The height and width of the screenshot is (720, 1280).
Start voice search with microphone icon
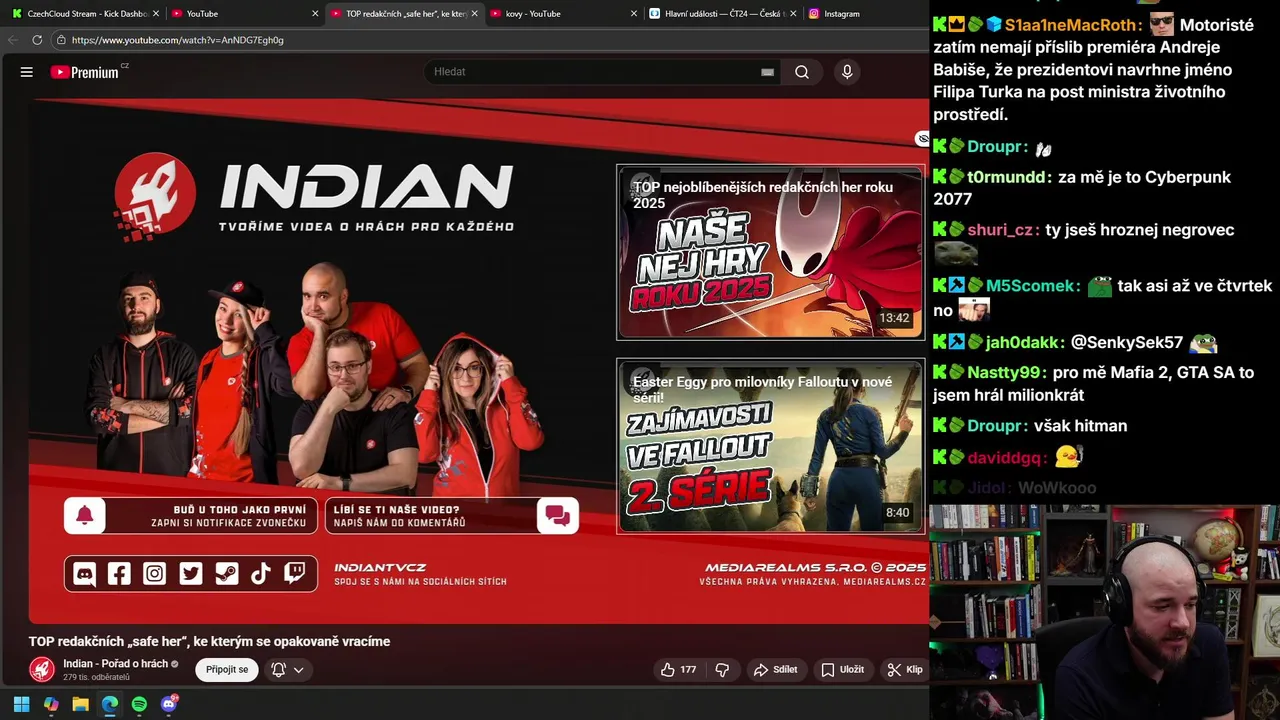pyautogui.click(x=847, y=72)
